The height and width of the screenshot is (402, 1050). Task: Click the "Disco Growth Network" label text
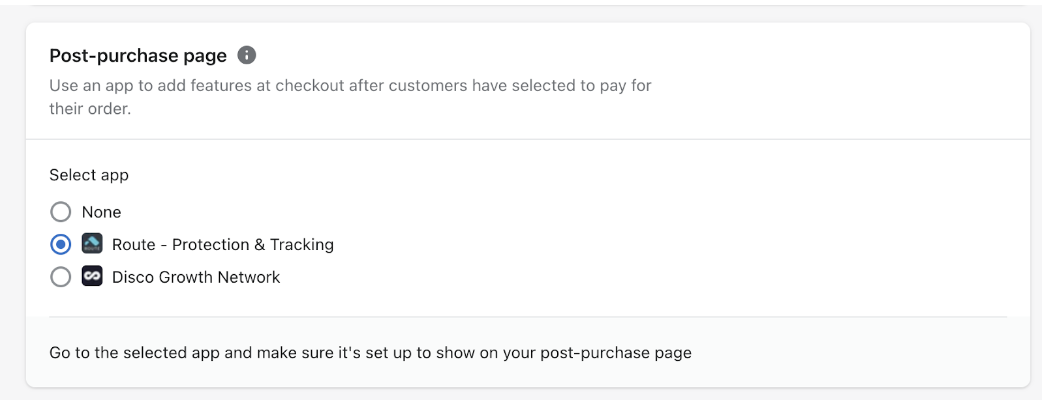point(196,277)
